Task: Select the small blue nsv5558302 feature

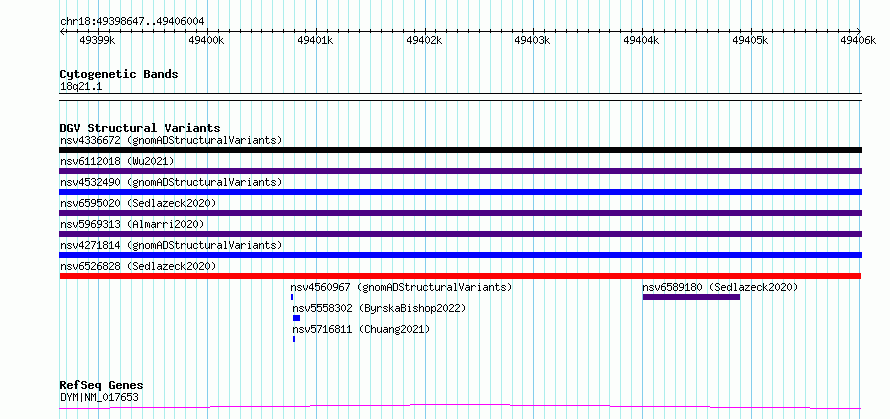Action: pyautogui.click(x=296, y=318)
